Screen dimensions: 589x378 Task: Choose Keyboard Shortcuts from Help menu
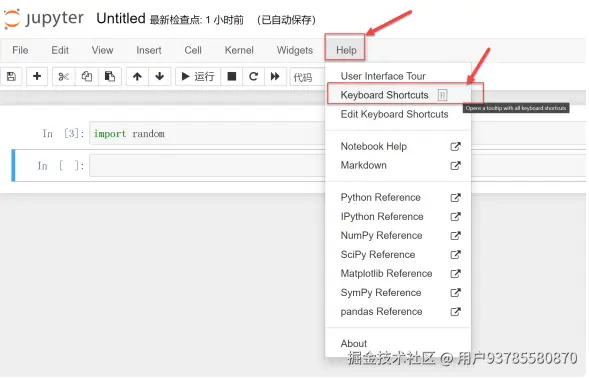coord(398,95)
